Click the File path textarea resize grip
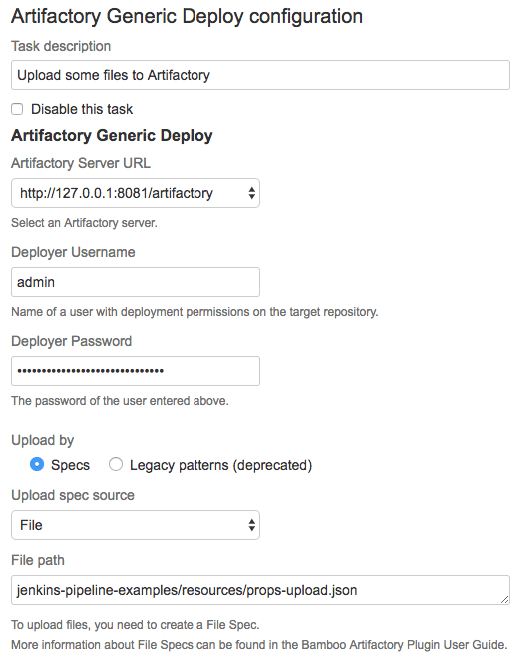This screenshot has width=518, height=656. (x=505, y=600)
